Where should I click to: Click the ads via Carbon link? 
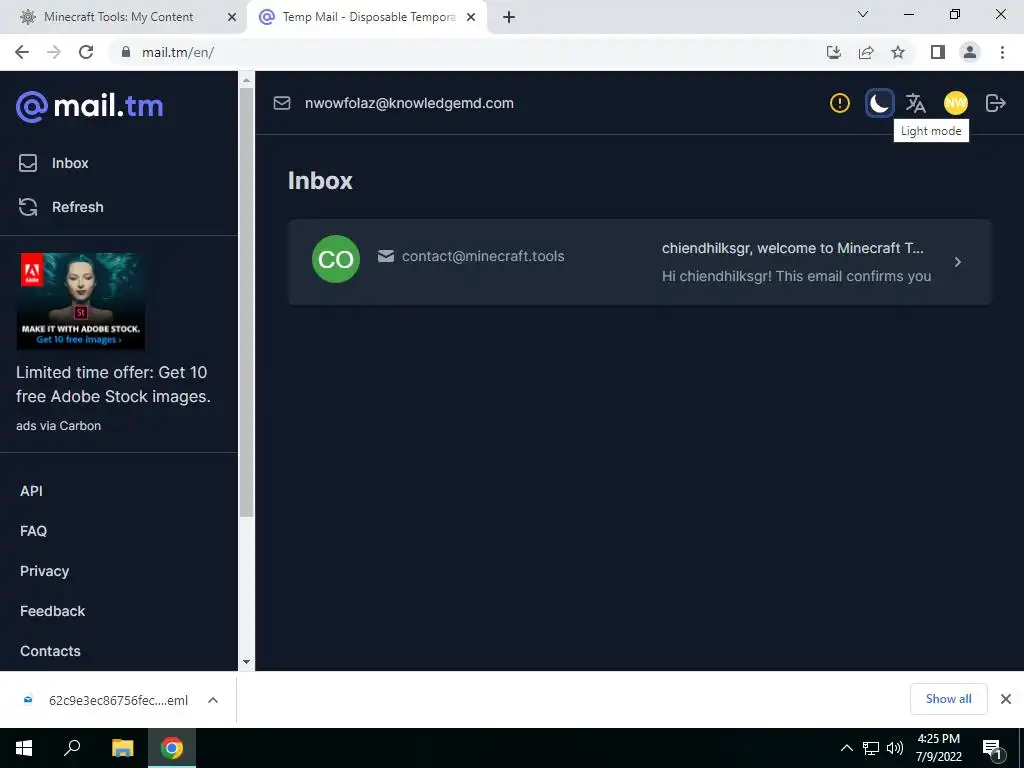click(x=58, y=426)
